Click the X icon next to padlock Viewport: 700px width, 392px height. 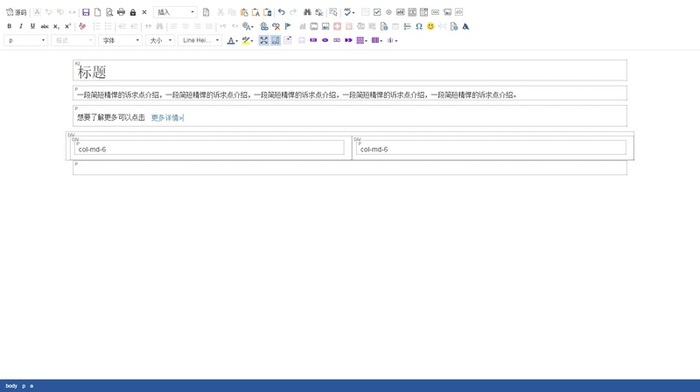144,12
